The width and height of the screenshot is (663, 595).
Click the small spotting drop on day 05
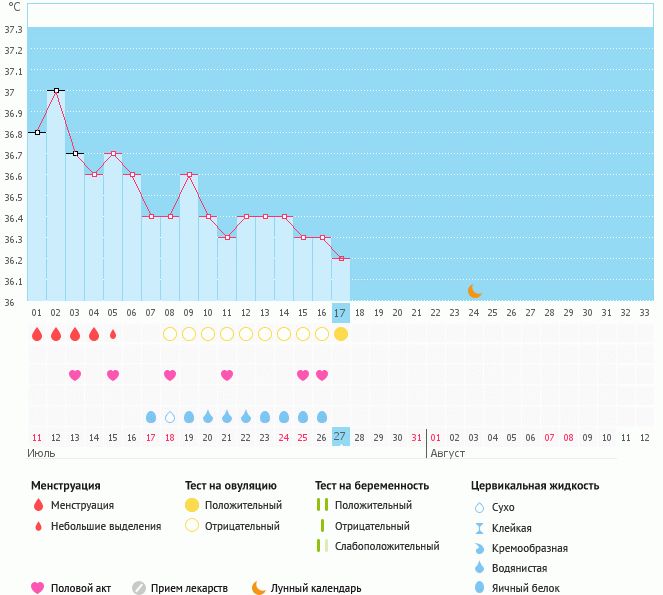(x=113, y=334)
